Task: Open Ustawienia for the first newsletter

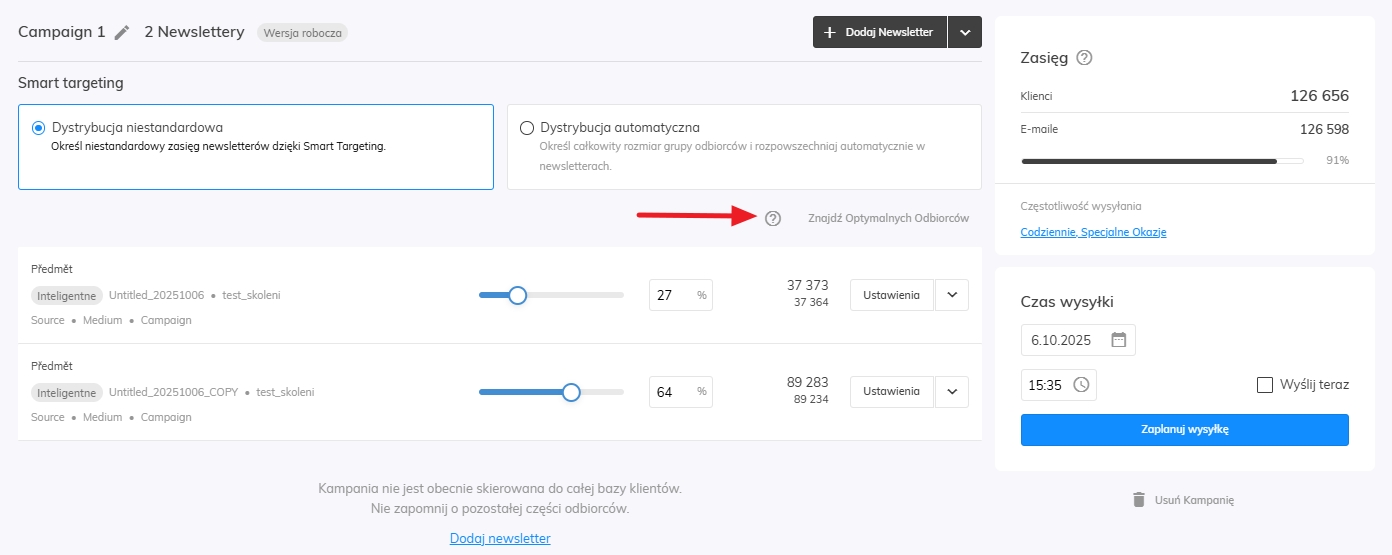Action: click(x=891, y=295)
